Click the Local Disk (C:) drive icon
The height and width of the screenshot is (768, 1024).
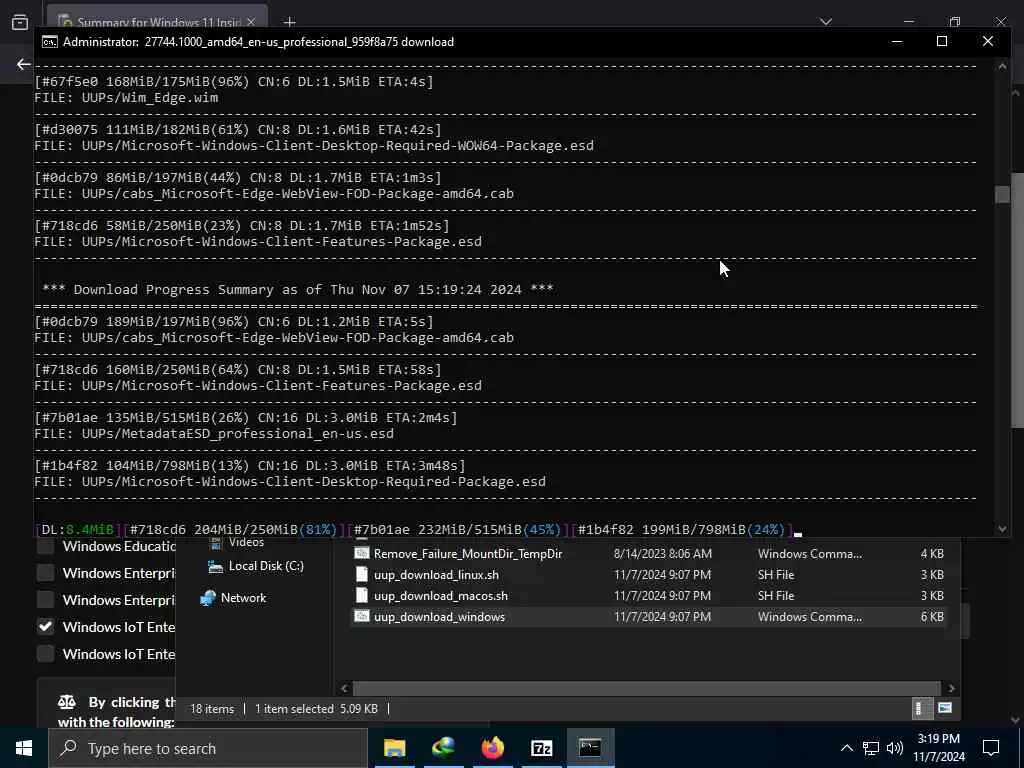(x=216, y=566)
